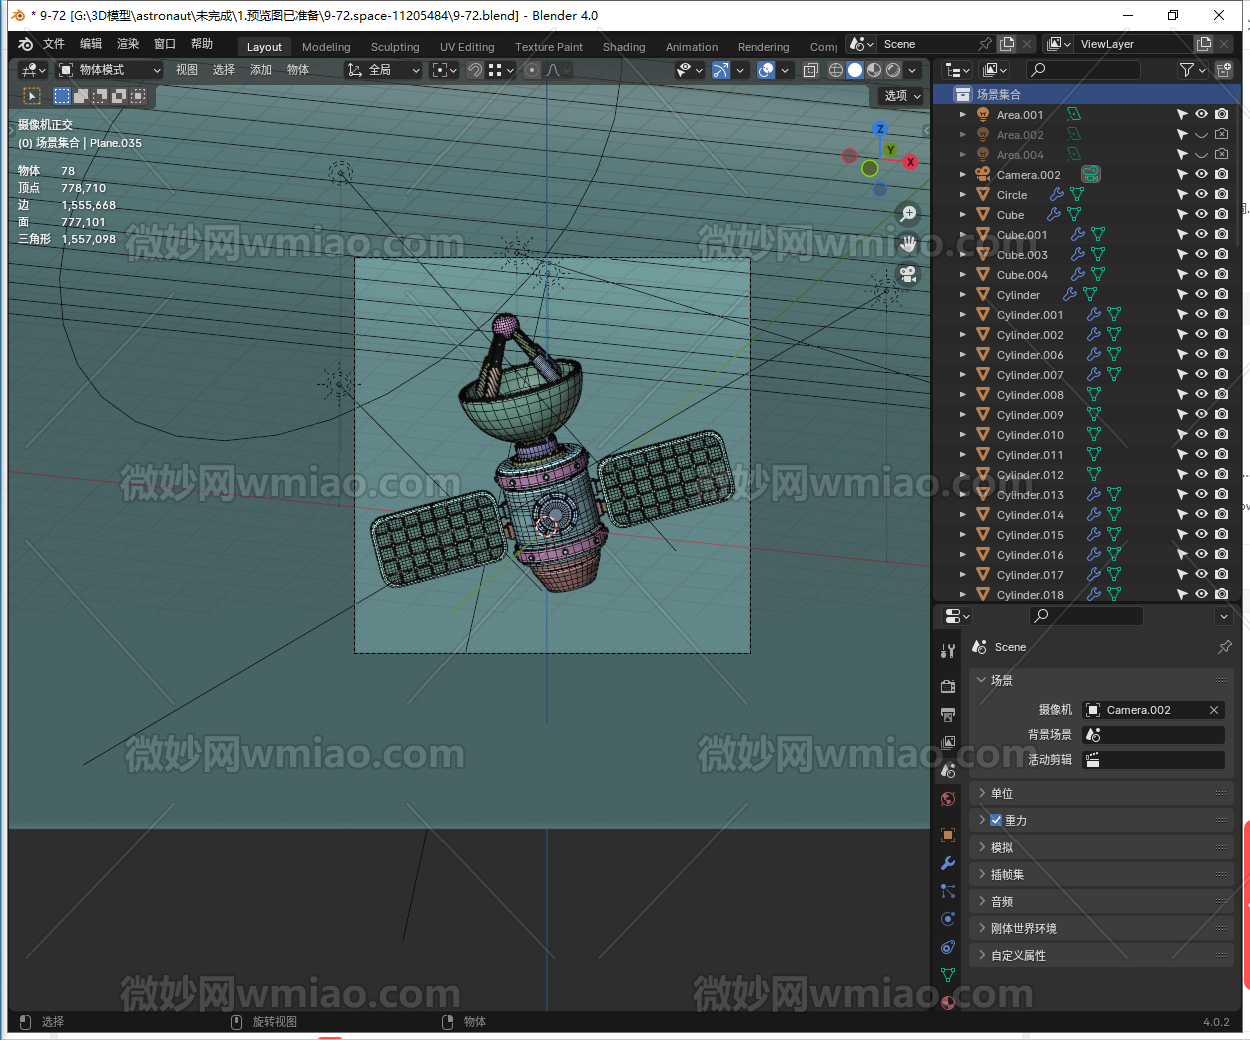The height and width of the screenshot is (1040, 1250).
Task: Switch to the Animation workspace tab
Action: click(x=692, y=47)
